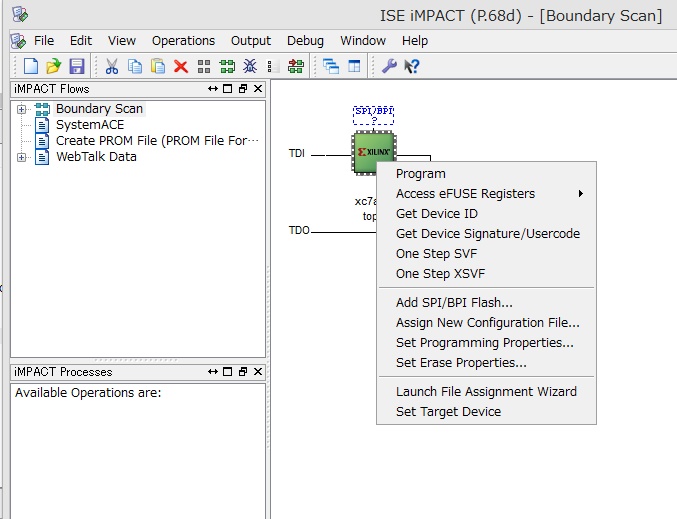
Task: Click the dashed SPI/BPI placeholder box
Action: [374, 115]
